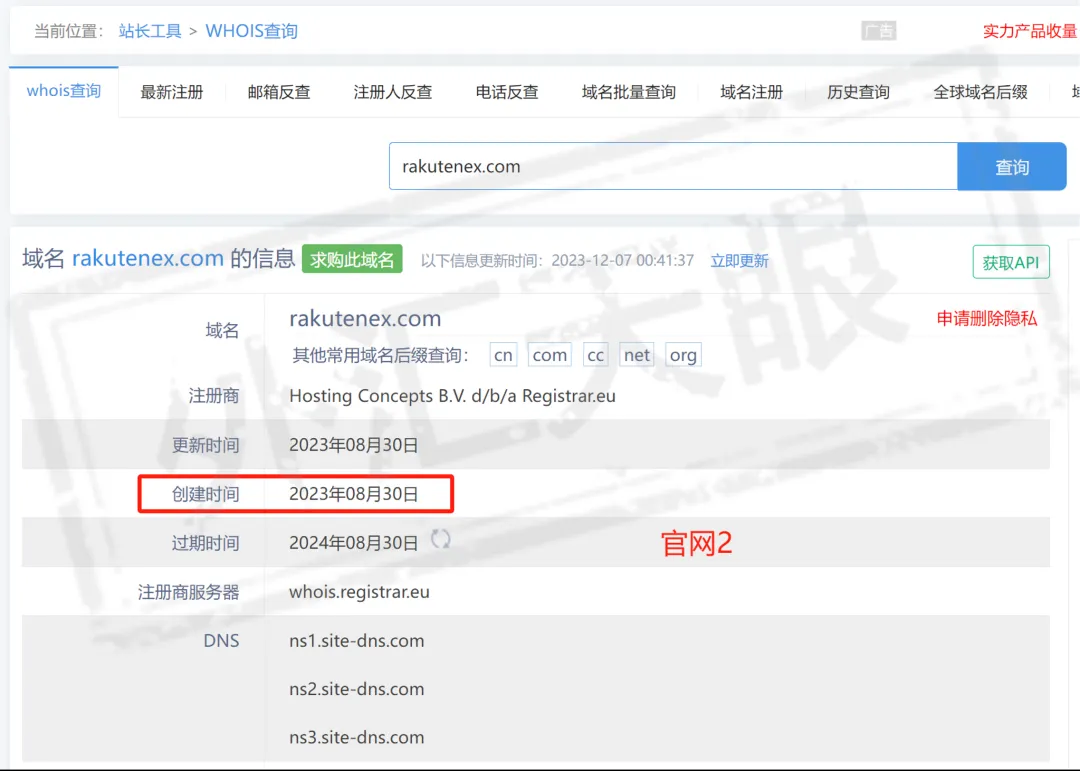
Task: Switch to the 域名注册 tab
Action: click(751, 92)
